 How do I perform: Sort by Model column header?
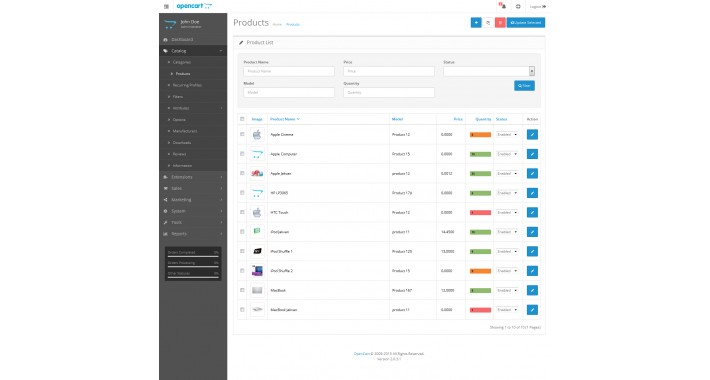tap(397, 119)
